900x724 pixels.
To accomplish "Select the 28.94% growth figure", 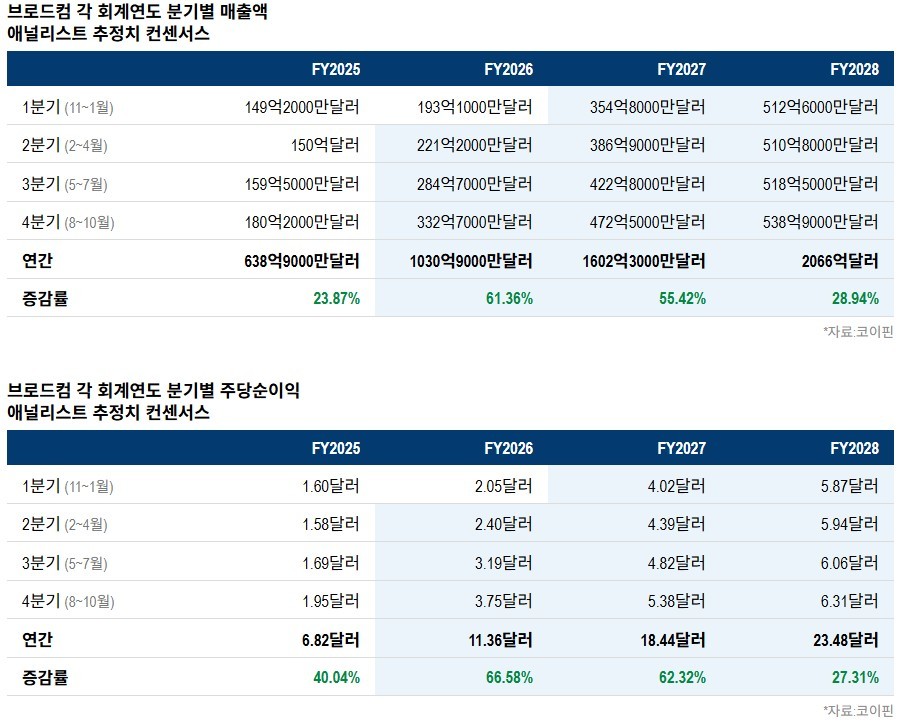I will point(855,299).
